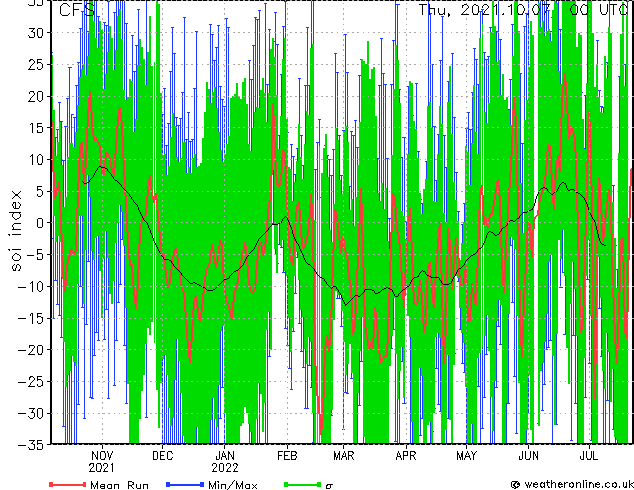Click the '-5' y-axis tick value
The height and width of the screenshot is (490, 634).
(35, 255)
